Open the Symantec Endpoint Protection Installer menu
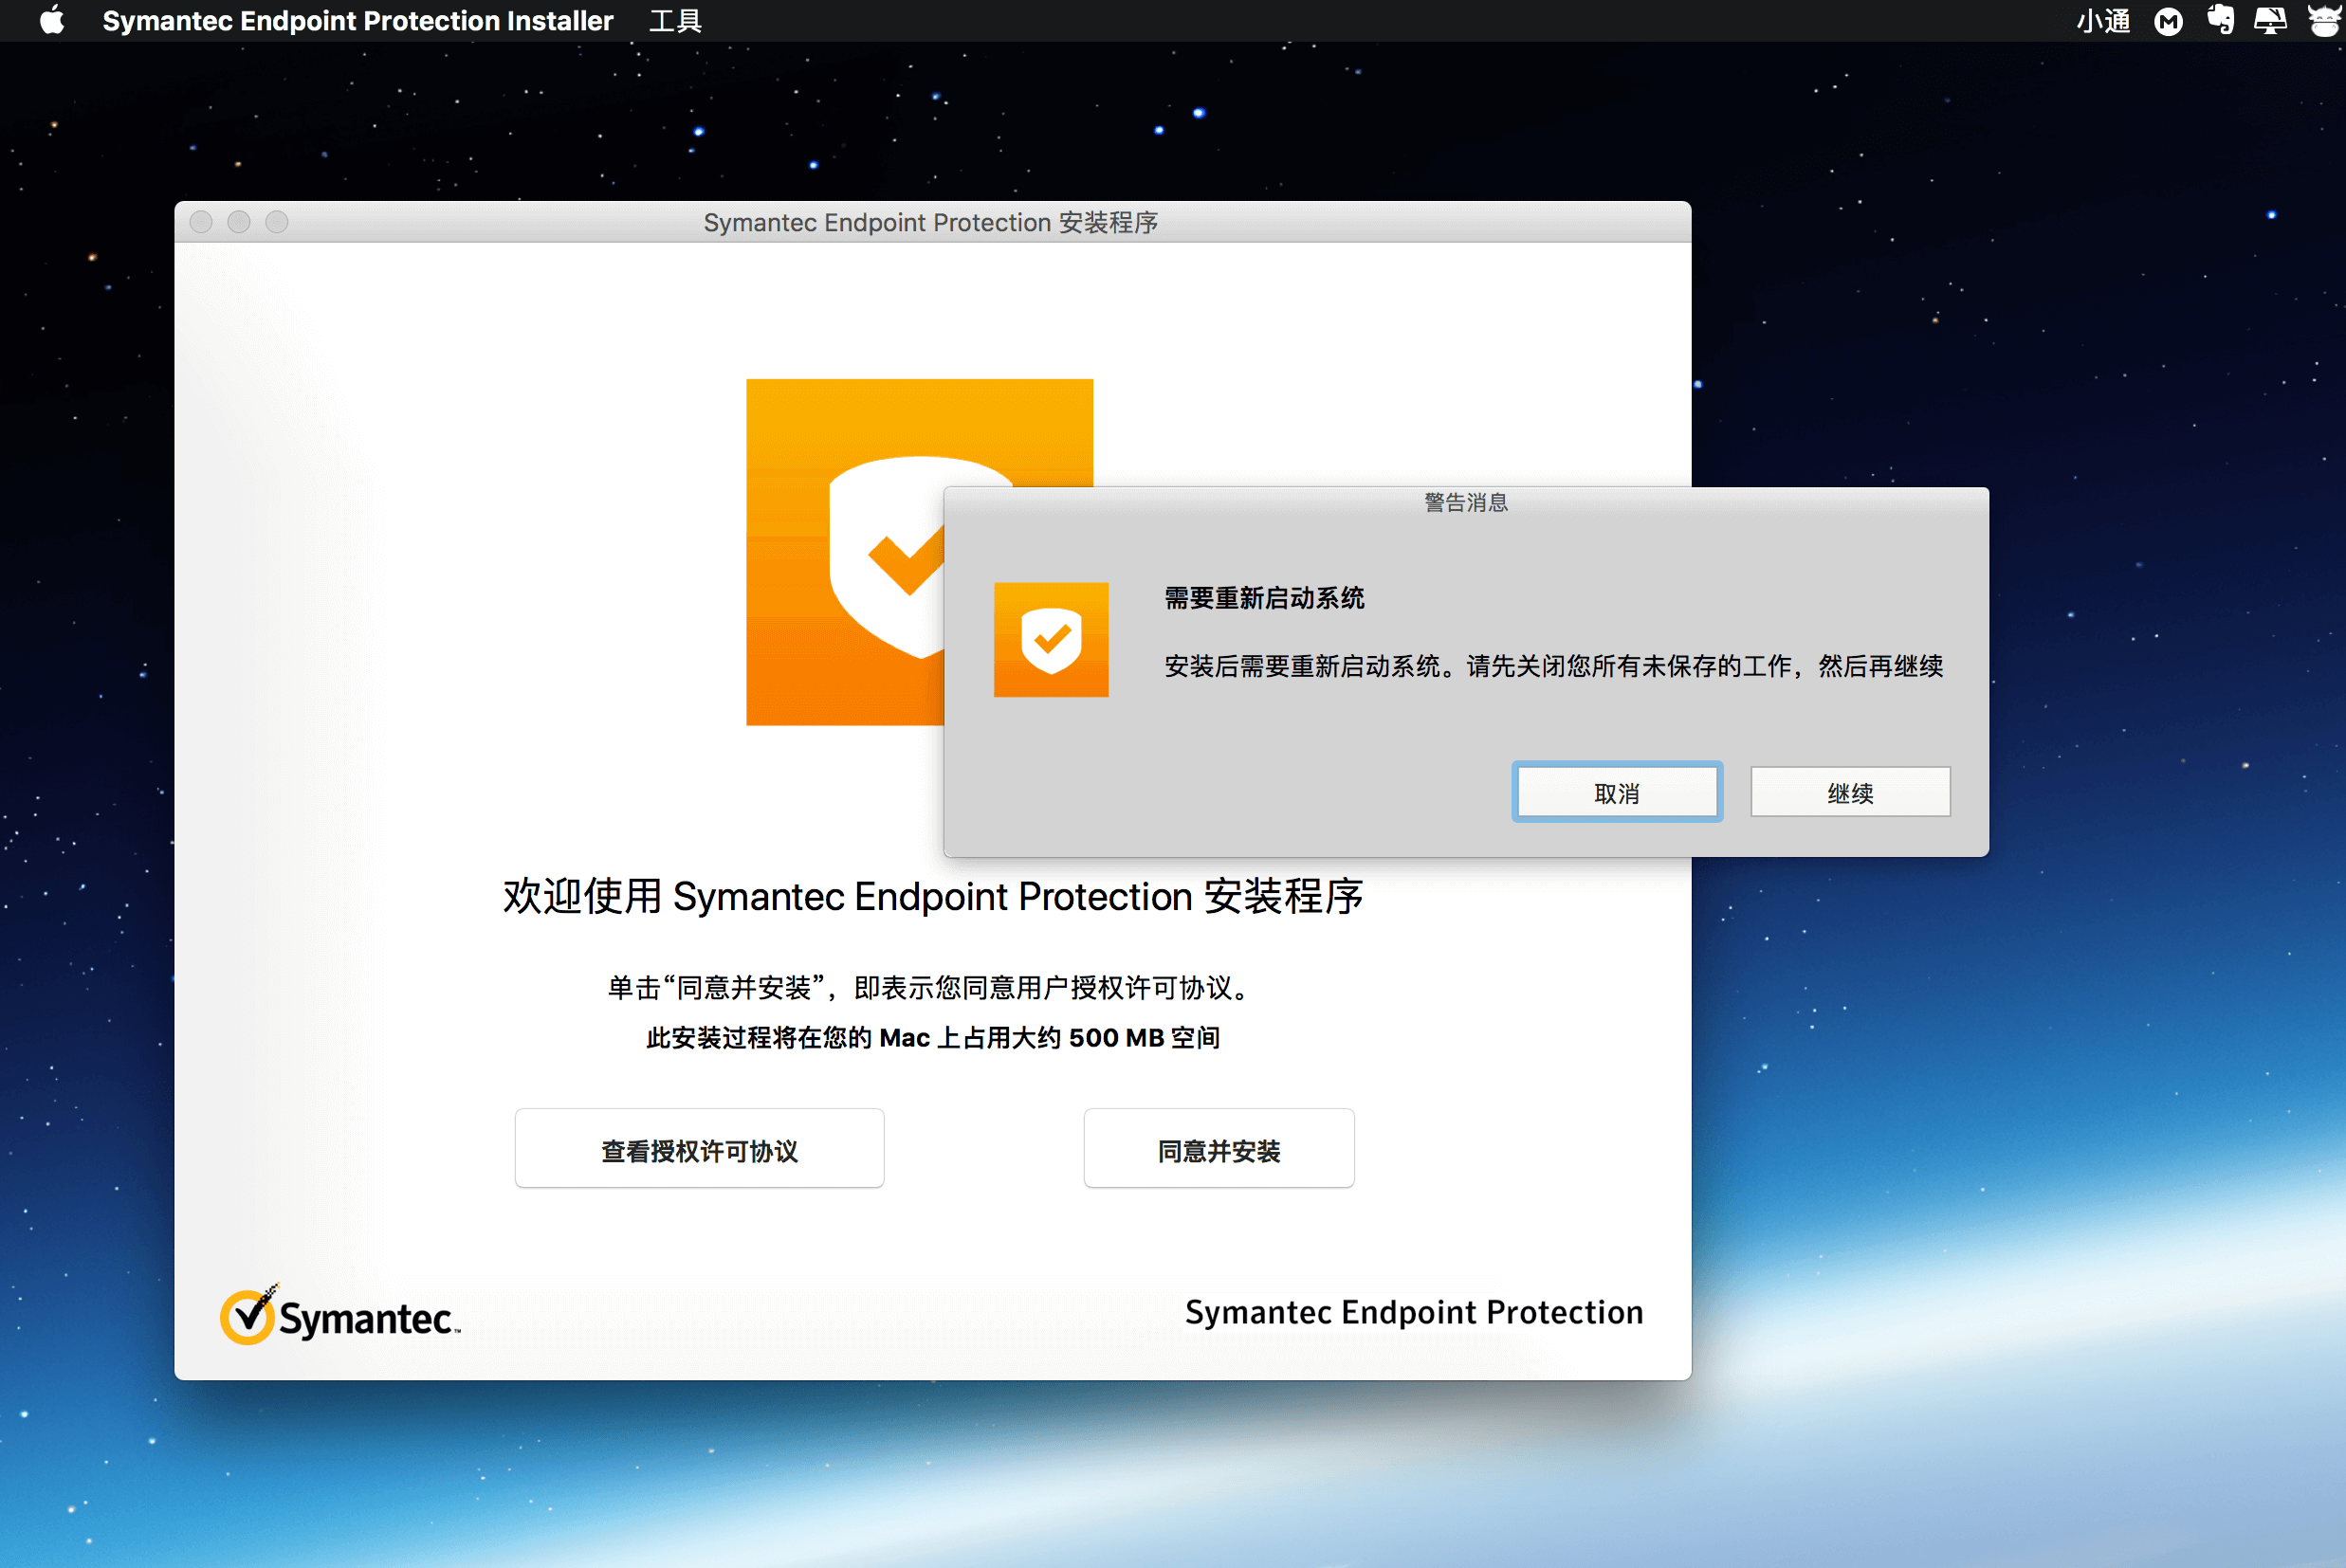Screen dimensions: 2346x1568 pos(357,20)
